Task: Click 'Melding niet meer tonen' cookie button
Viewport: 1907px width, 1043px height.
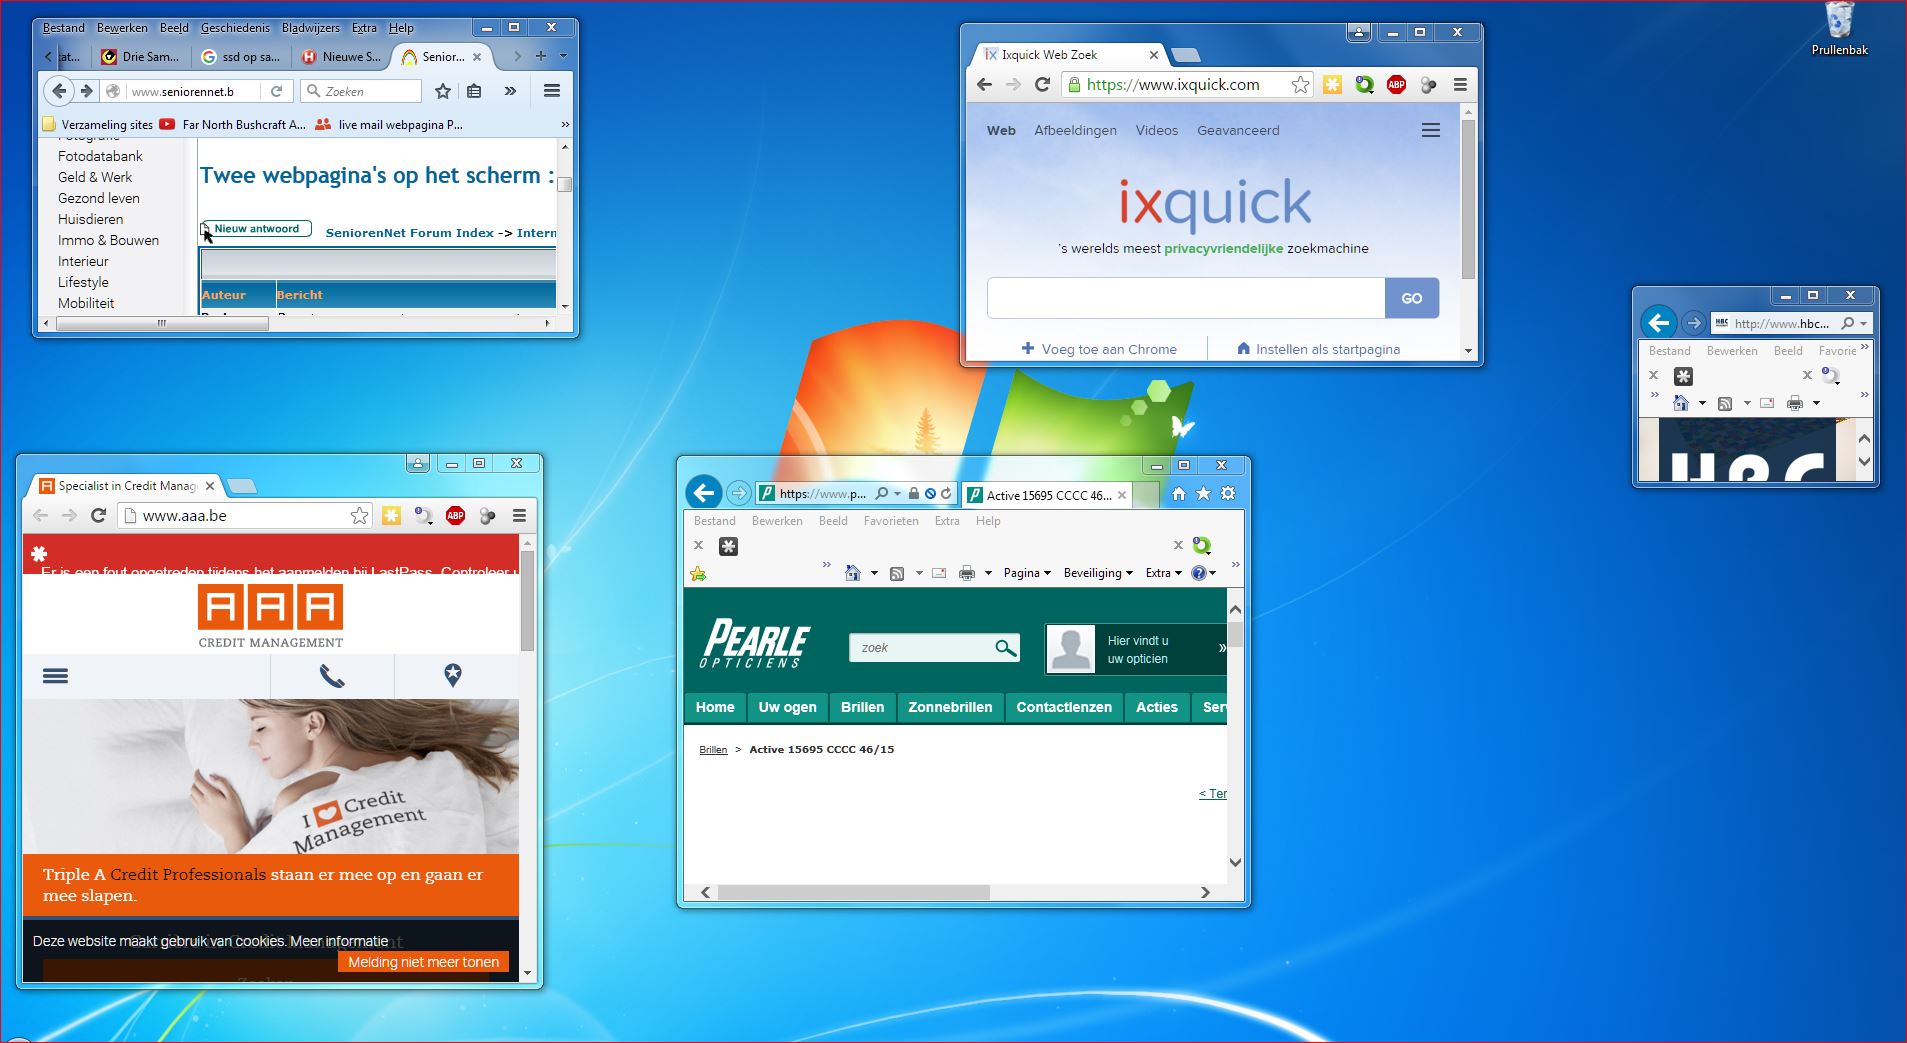Action: coord(423,962)
